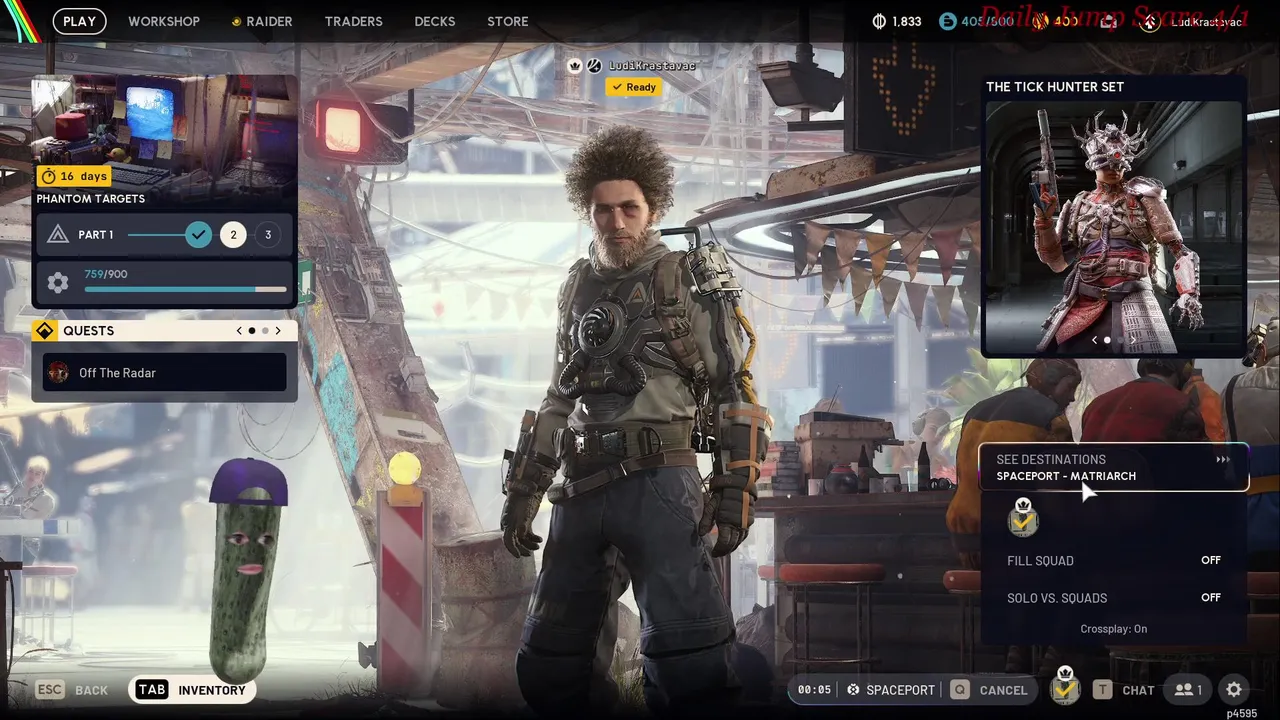Screen dimensions: 1280x720
Task: Select step 3 of Phantom Targets
Action: (267, 235)
